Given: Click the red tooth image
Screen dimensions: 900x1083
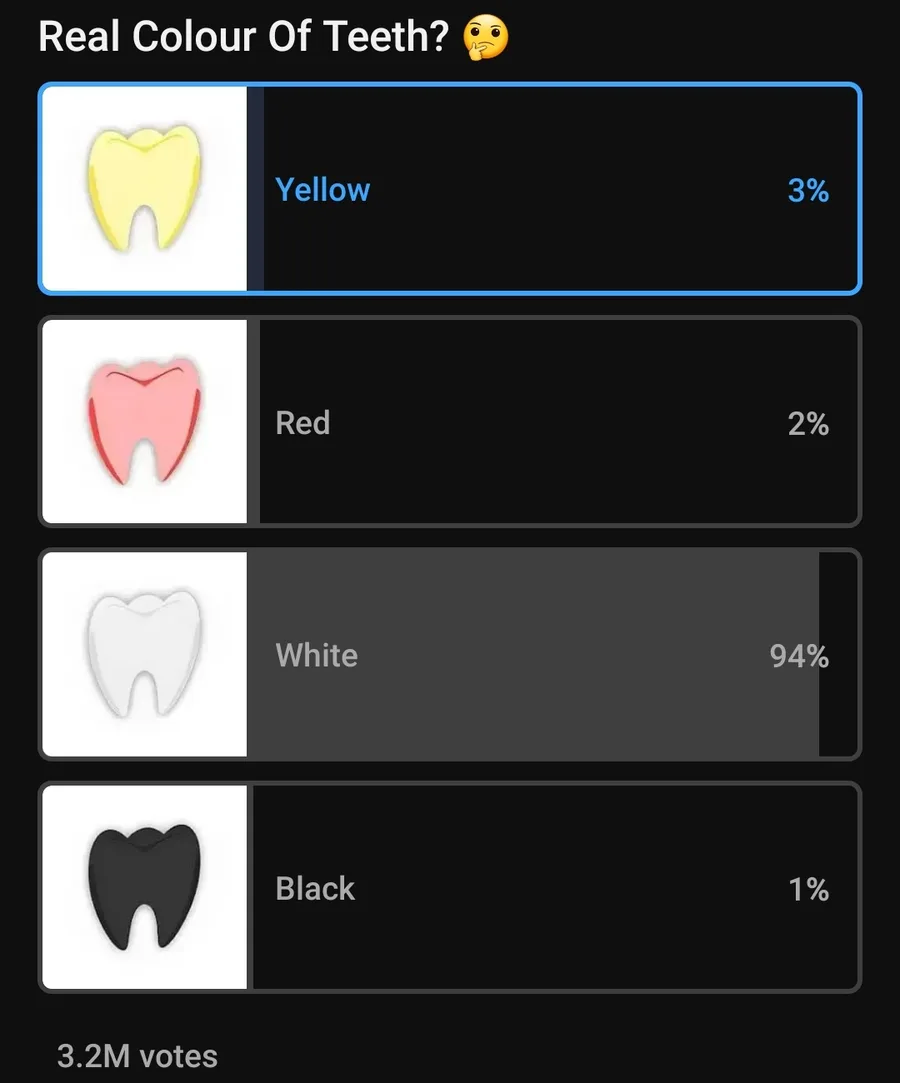Looking at the screenshot, I should pos(144,421).
